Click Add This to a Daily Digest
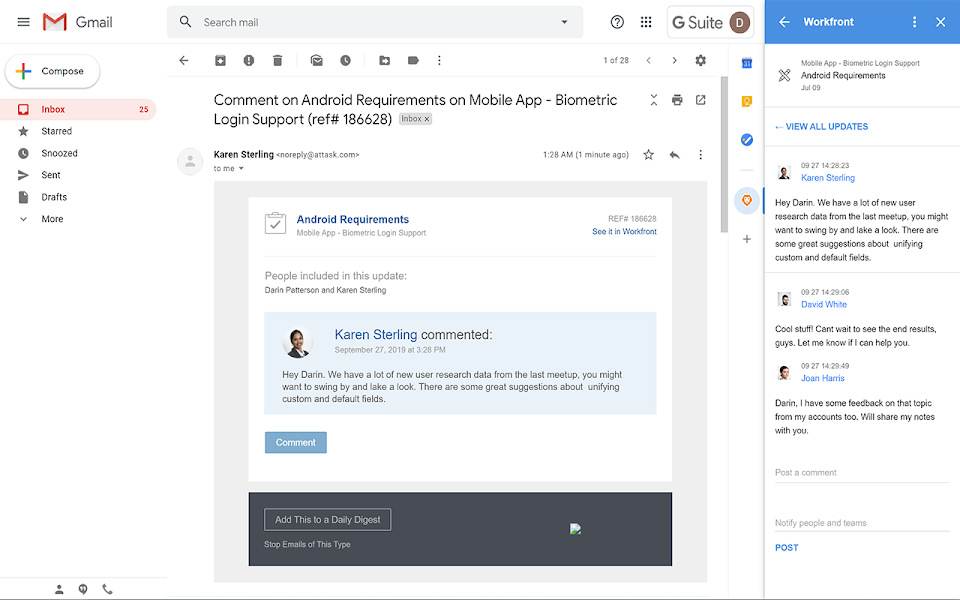960x600 pixels. coord(328,519)
